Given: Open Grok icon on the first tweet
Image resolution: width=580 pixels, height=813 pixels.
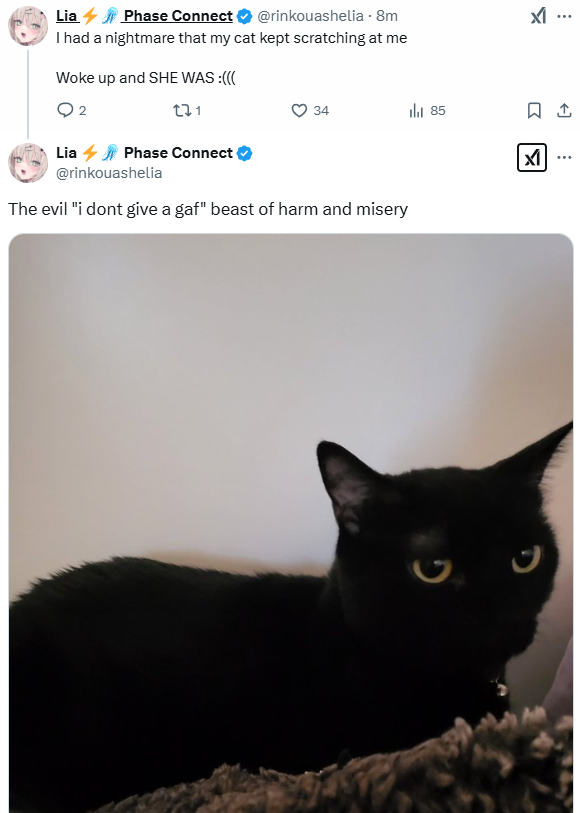Looking at the screenshot, I should pos(539,17).
